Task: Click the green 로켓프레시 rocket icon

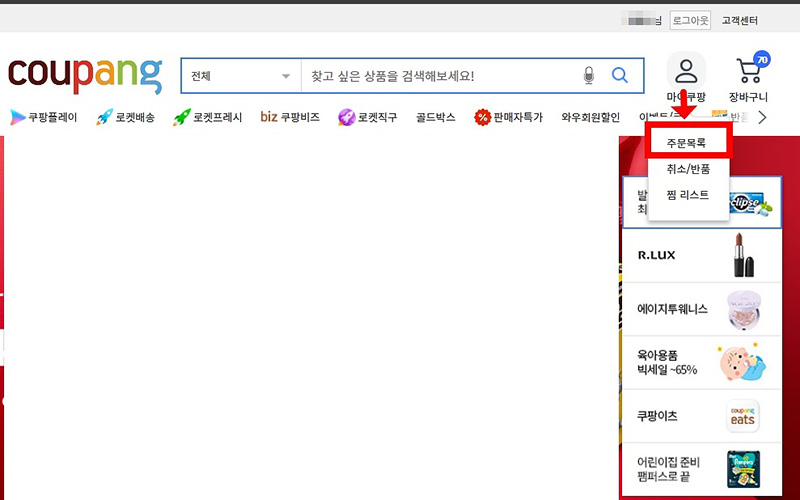Action: pos(181,117)
